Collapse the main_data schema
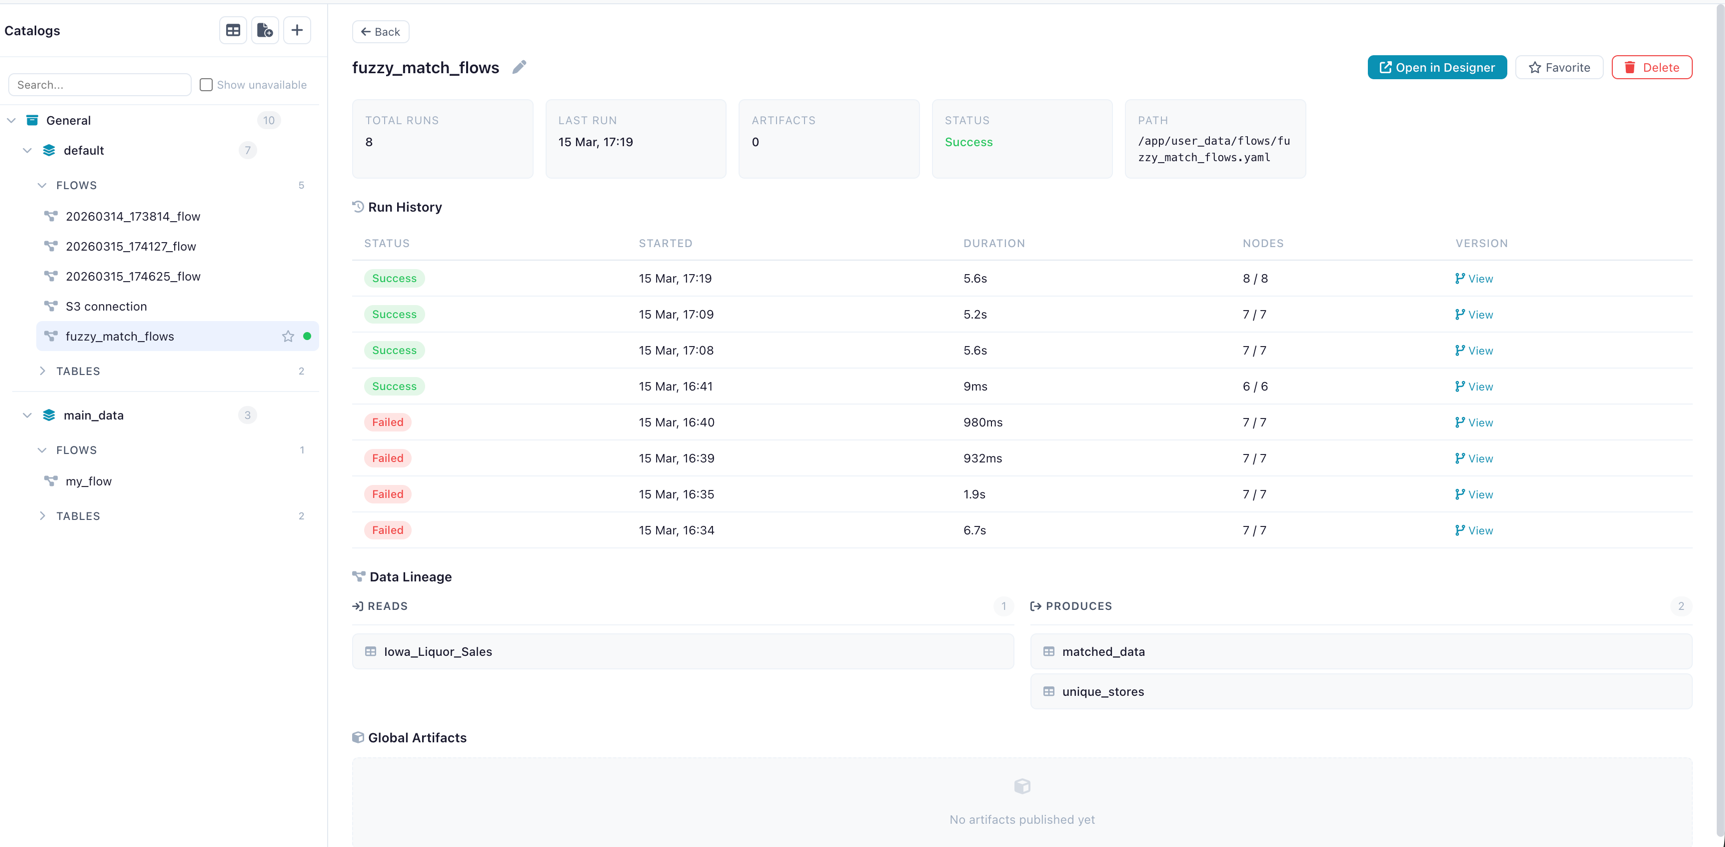This screenshot has height=847, width=1725. pos(27,415)
